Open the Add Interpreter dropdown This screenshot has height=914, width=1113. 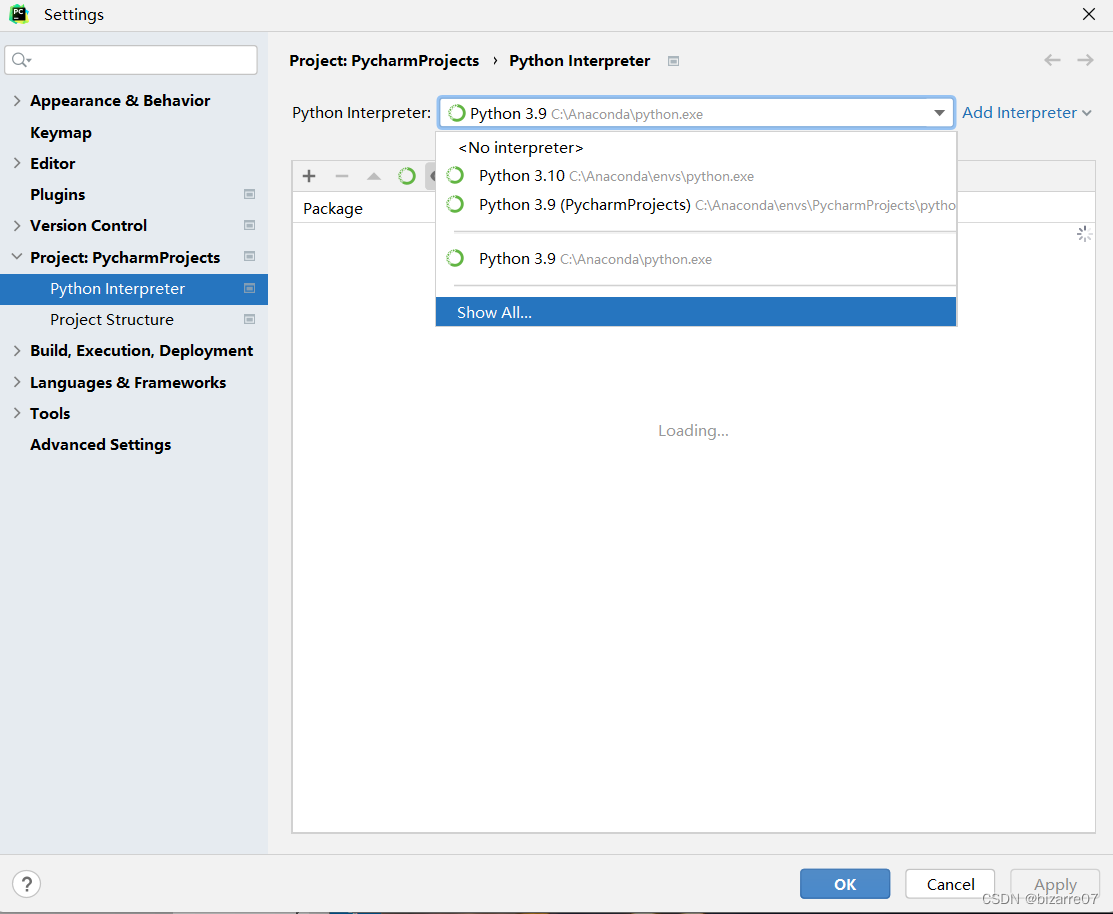(x=1026, y=113)
